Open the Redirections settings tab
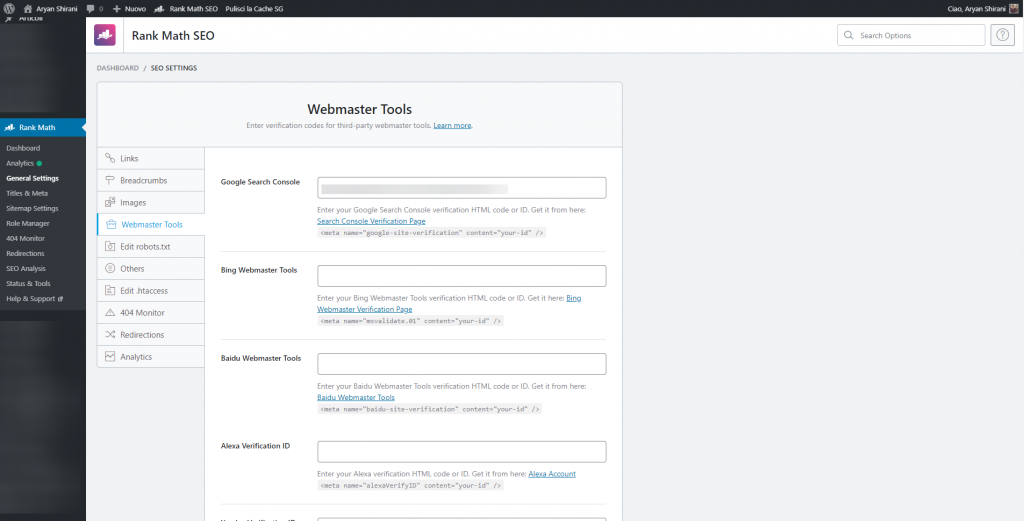Viewport: 1024px width, 521px height. (142, 334)
